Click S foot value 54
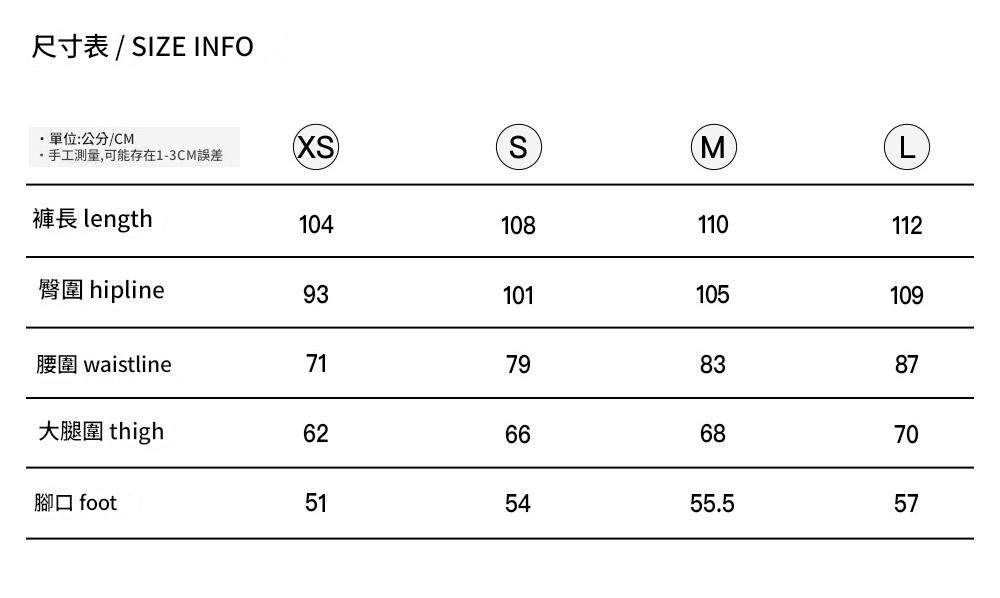Viewport: 1000px width, 598px height. pos(518,504)
